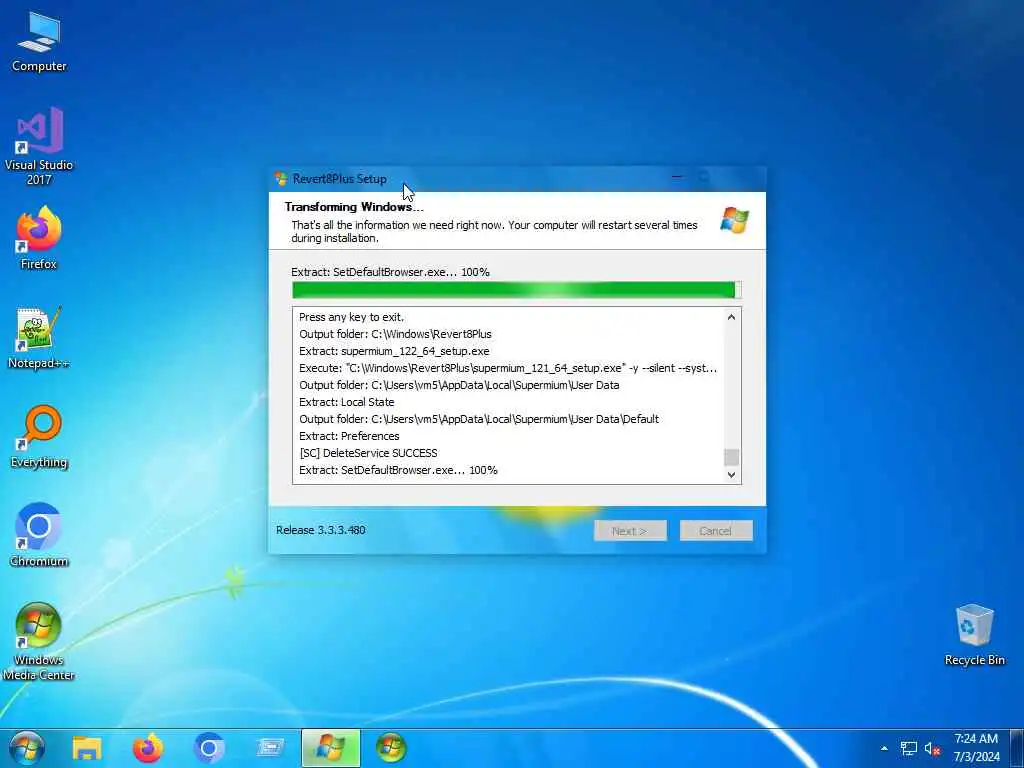Click the Revert8Plus Setup title bar icon
1024x768 pixels.
pos(281,179)
